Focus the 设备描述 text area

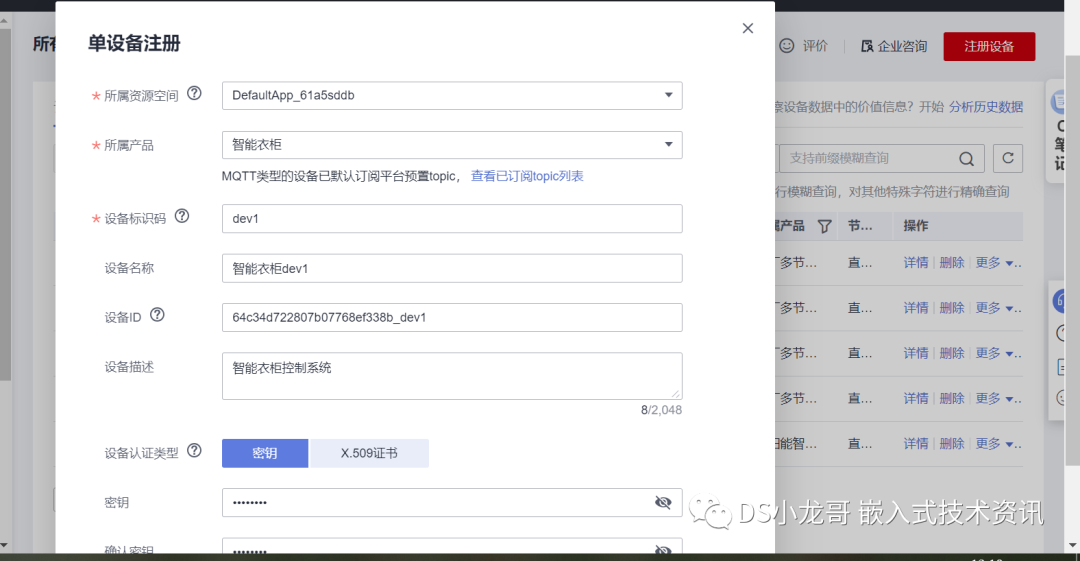coord(452,376)
